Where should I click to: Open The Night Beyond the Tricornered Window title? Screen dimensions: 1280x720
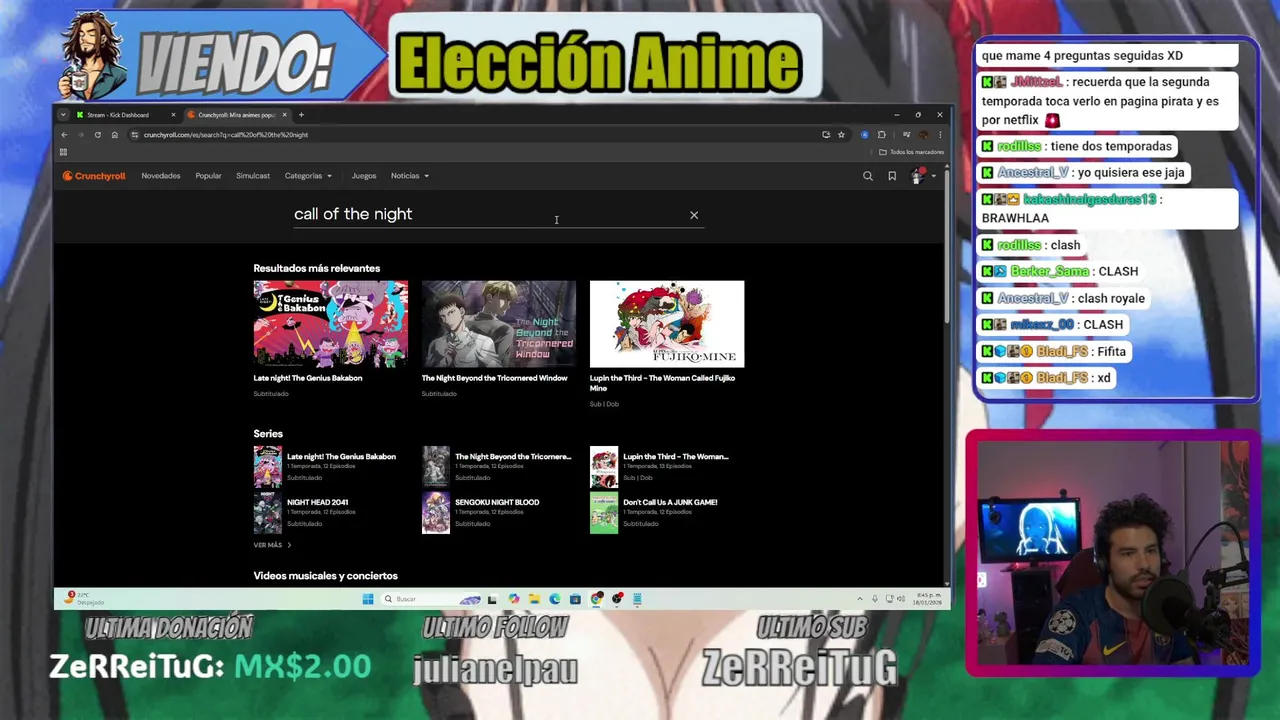[x=494, y=378]
